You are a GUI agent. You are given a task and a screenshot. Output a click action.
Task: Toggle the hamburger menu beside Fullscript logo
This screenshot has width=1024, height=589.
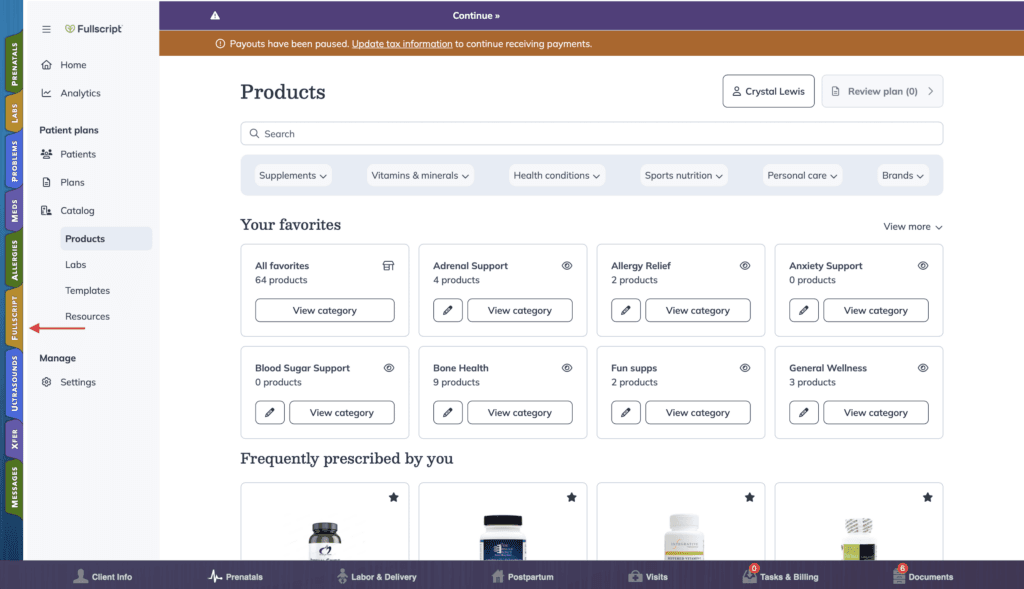tap(46, 29)
